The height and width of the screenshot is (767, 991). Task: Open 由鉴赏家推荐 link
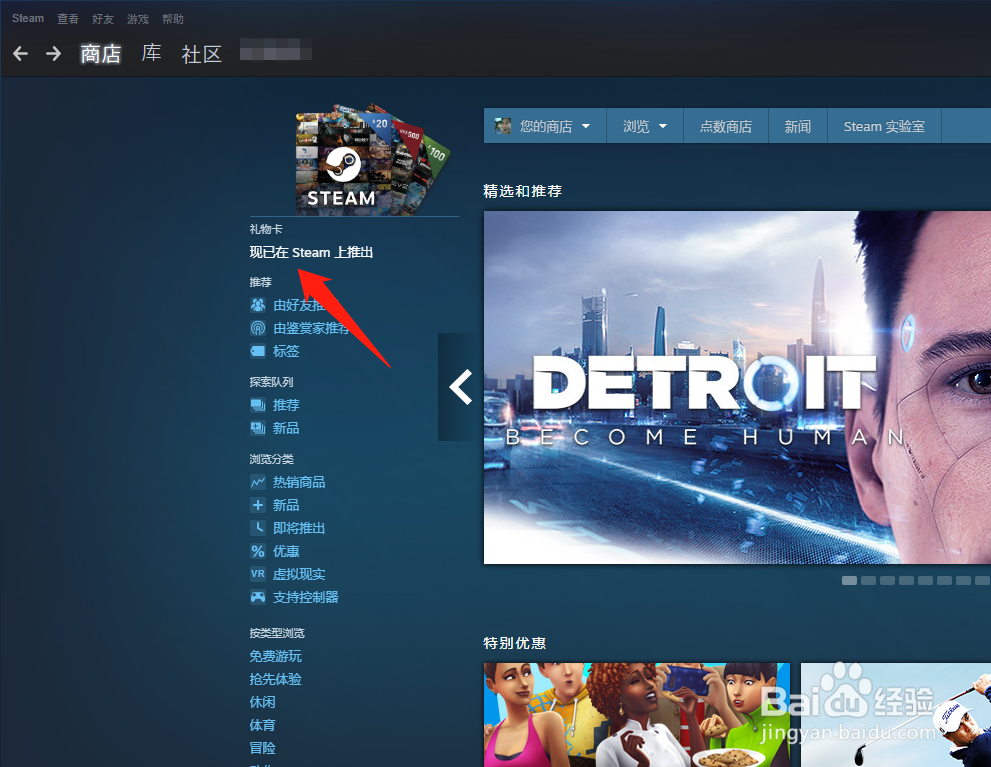pyautogui.click(x=311, y=328)
